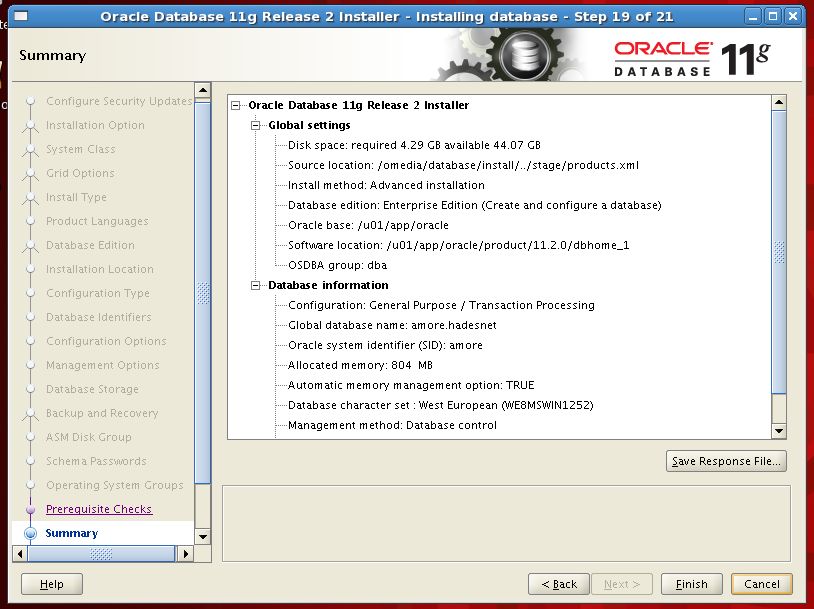Select the Summary step in sidebar
Screen dimensions: 814x609
(x=72, y=533)
